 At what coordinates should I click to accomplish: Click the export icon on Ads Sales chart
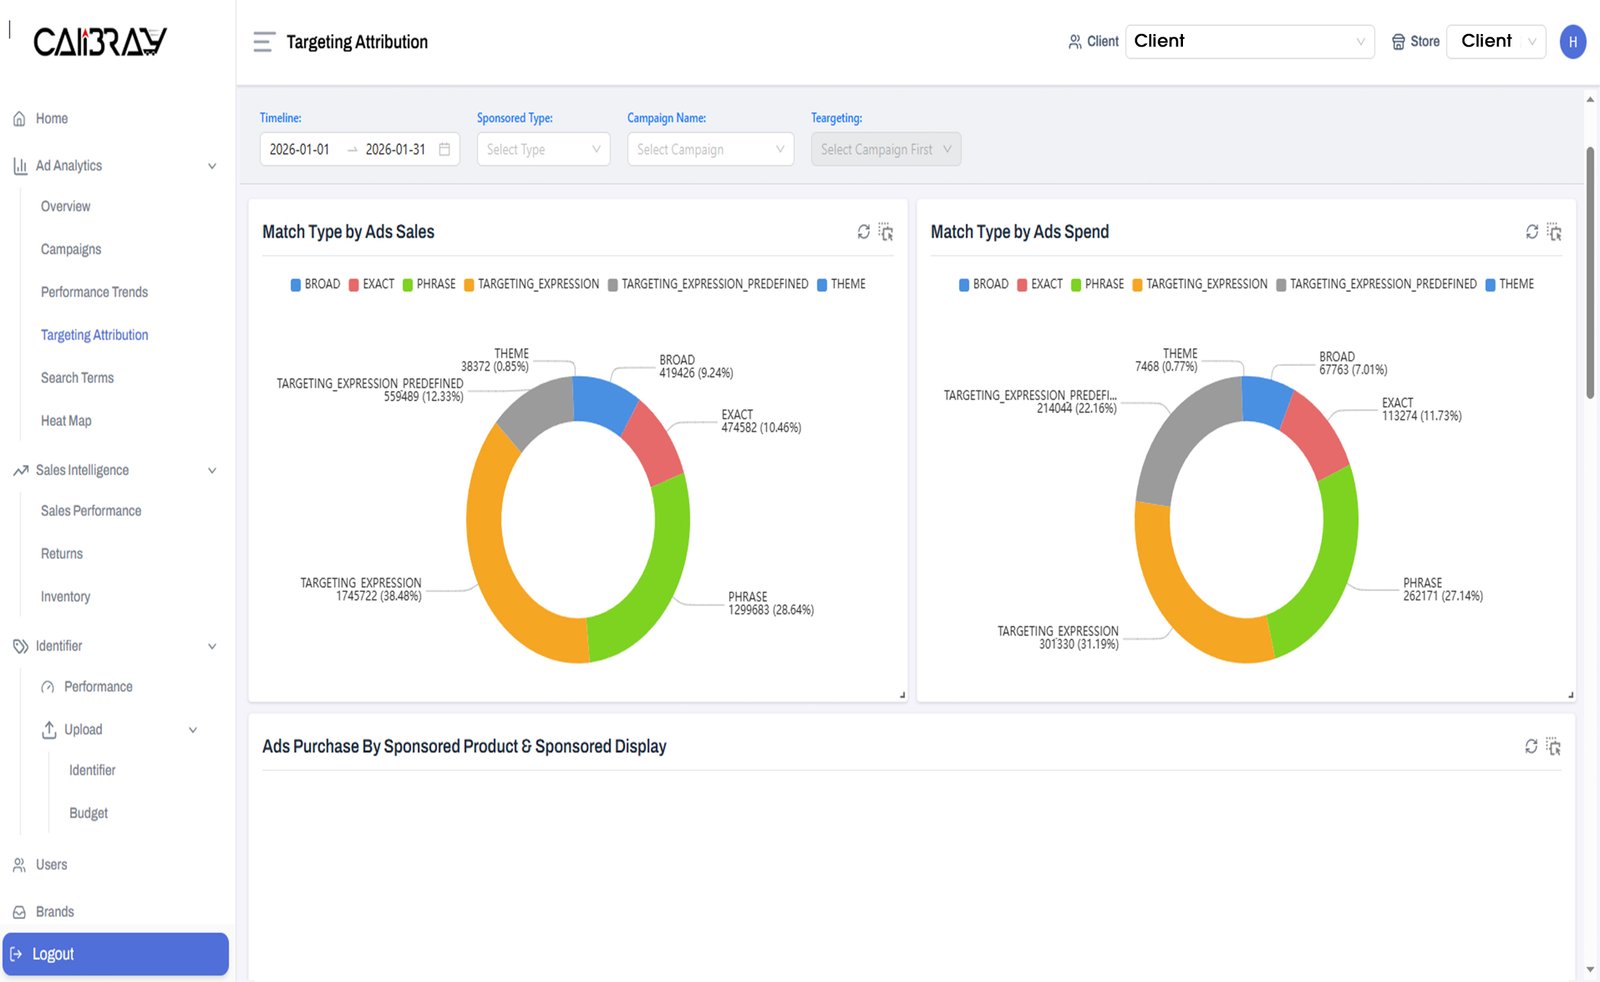click(x=886, y=232)
